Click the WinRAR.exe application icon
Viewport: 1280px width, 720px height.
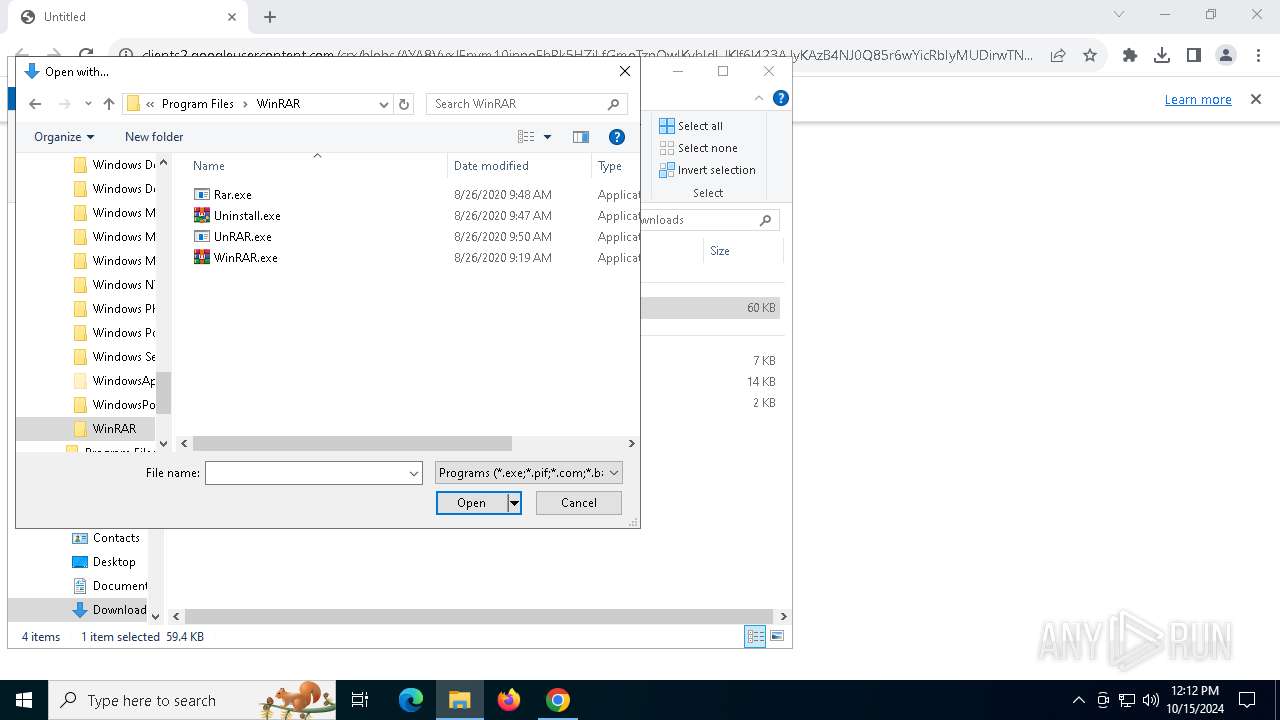(202, 258)
